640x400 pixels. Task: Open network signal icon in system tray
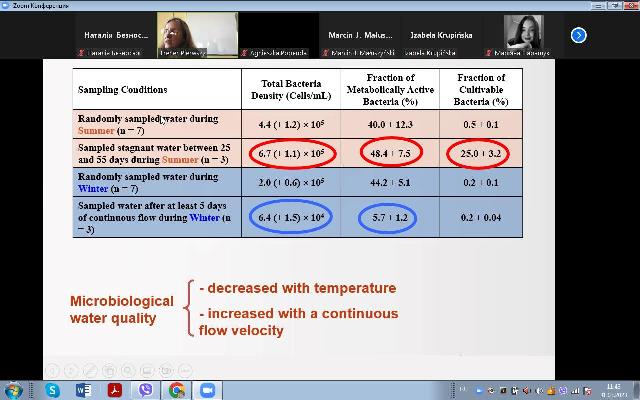coord(576,391)
